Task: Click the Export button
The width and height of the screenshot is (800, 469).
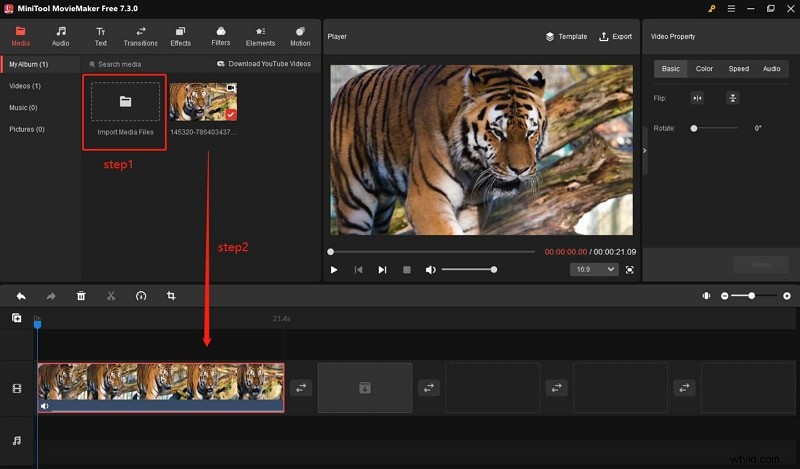Action: tap(615, 37)
